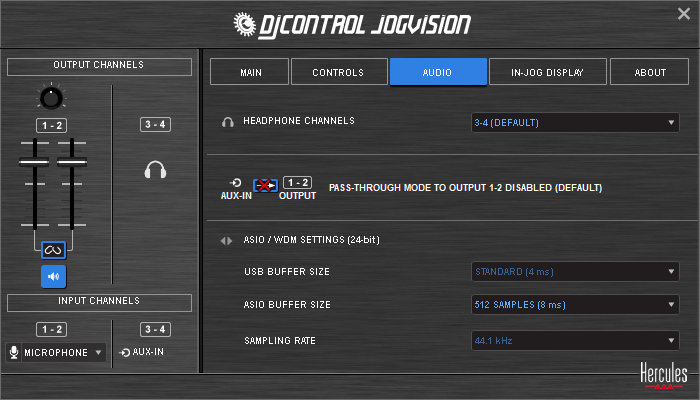Click the Hercules logo
This screenshot has height=400, width=700.
(664, 374)
